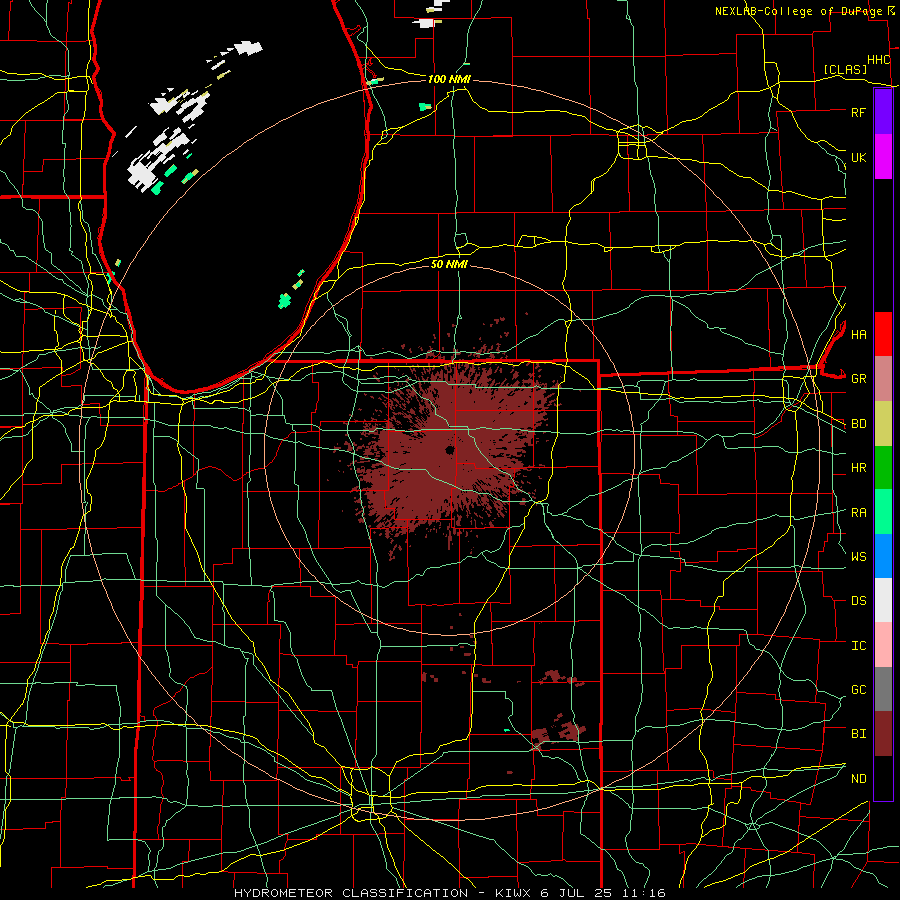Viewport: 900px width, 900px height.
Task: Click the '50 NMI' range ring label
Action: click(449, 264)
